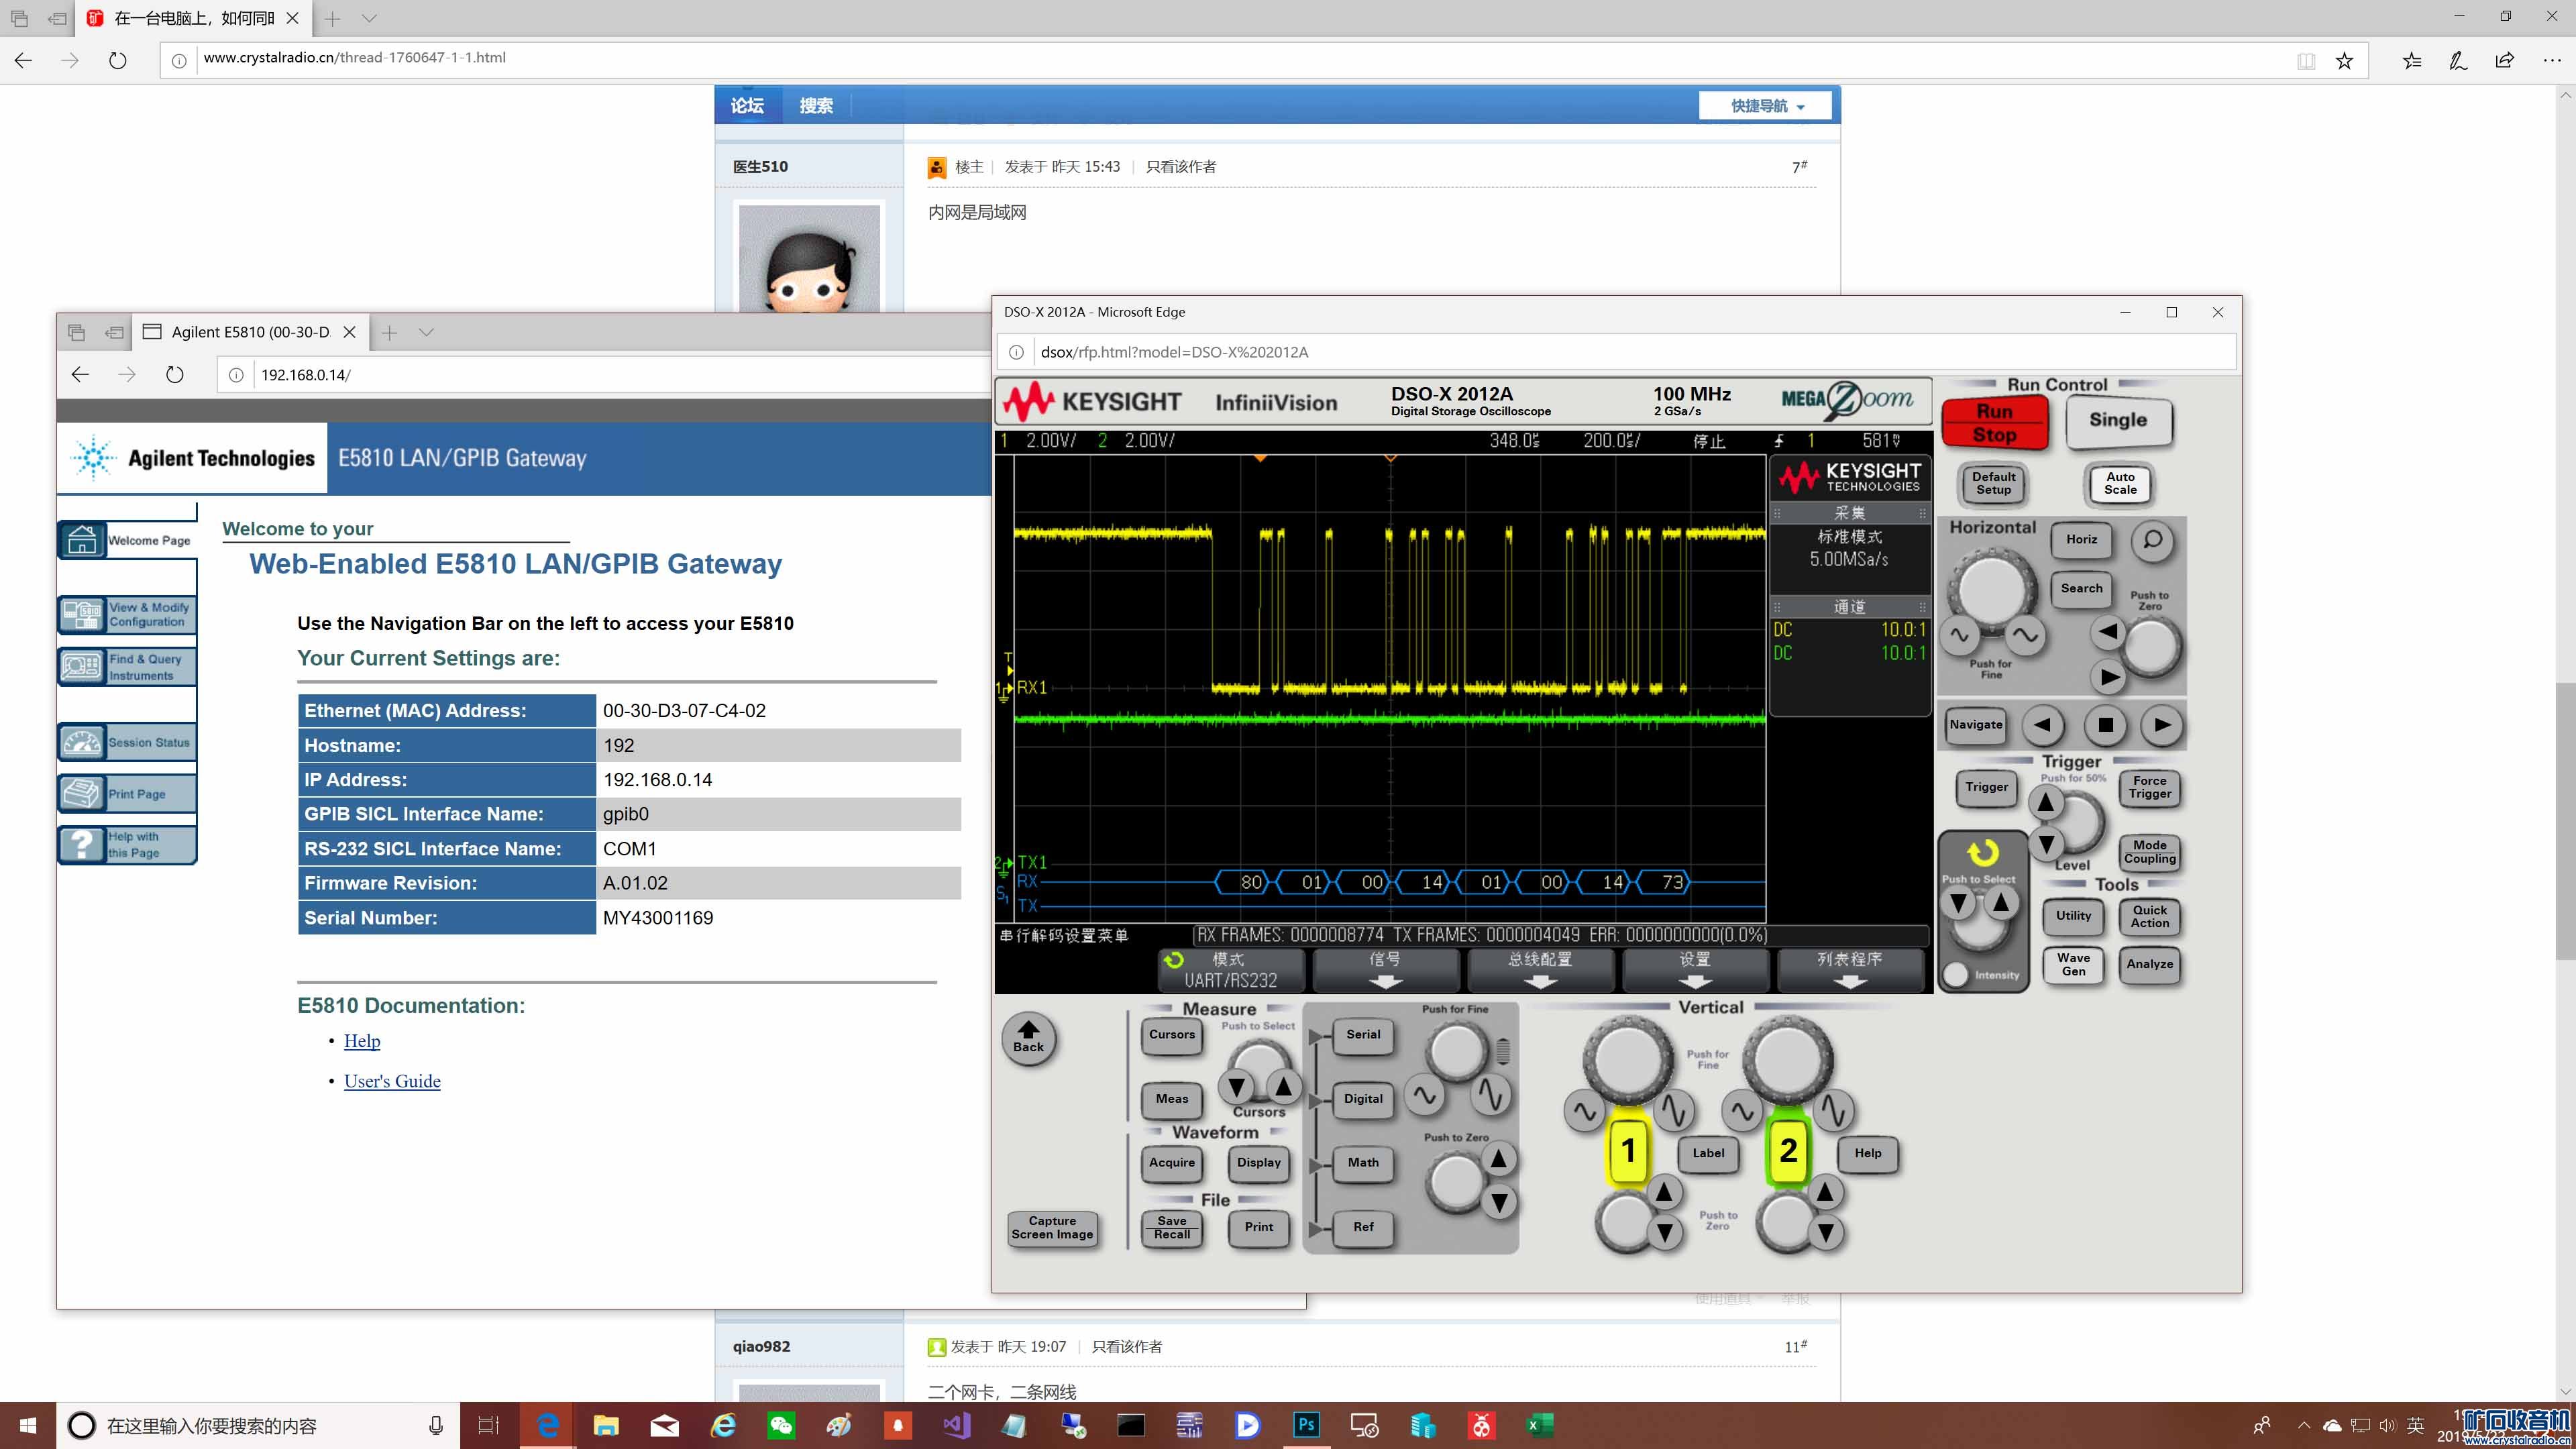Click the oscilloscope zoom magnifier button
The image size is (2576, 1449).
pyautogui.click(x=2152, y=540)
